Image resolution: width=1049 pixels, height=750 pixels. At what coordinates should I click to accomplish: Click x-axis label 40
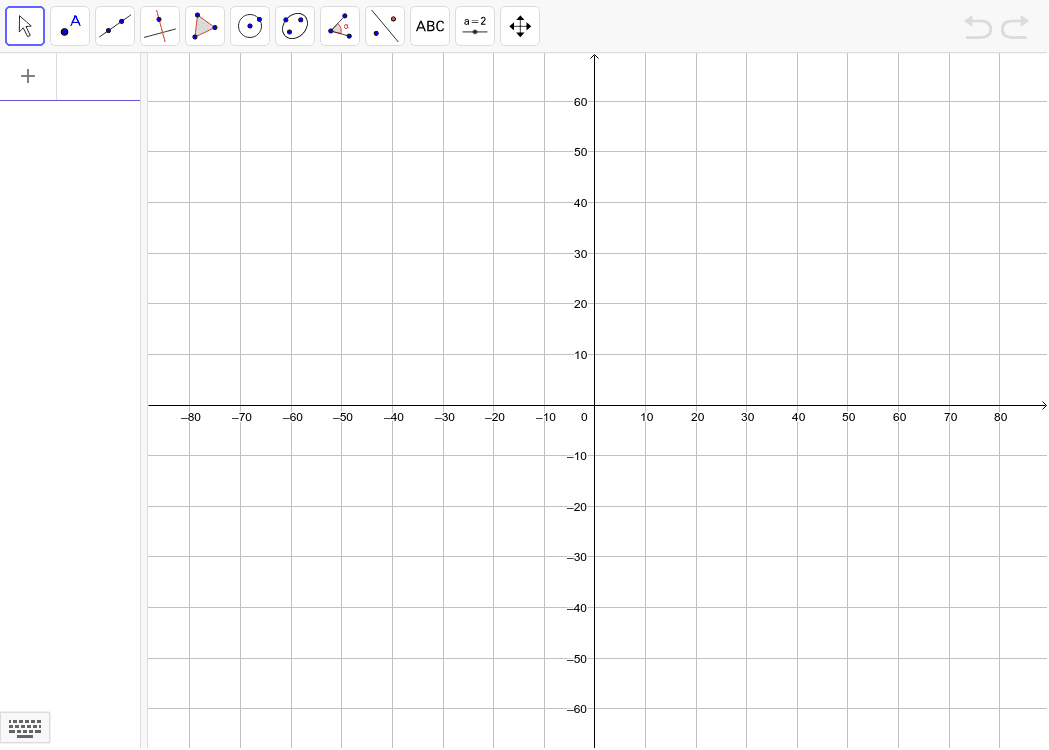click(x=798, y=417)
